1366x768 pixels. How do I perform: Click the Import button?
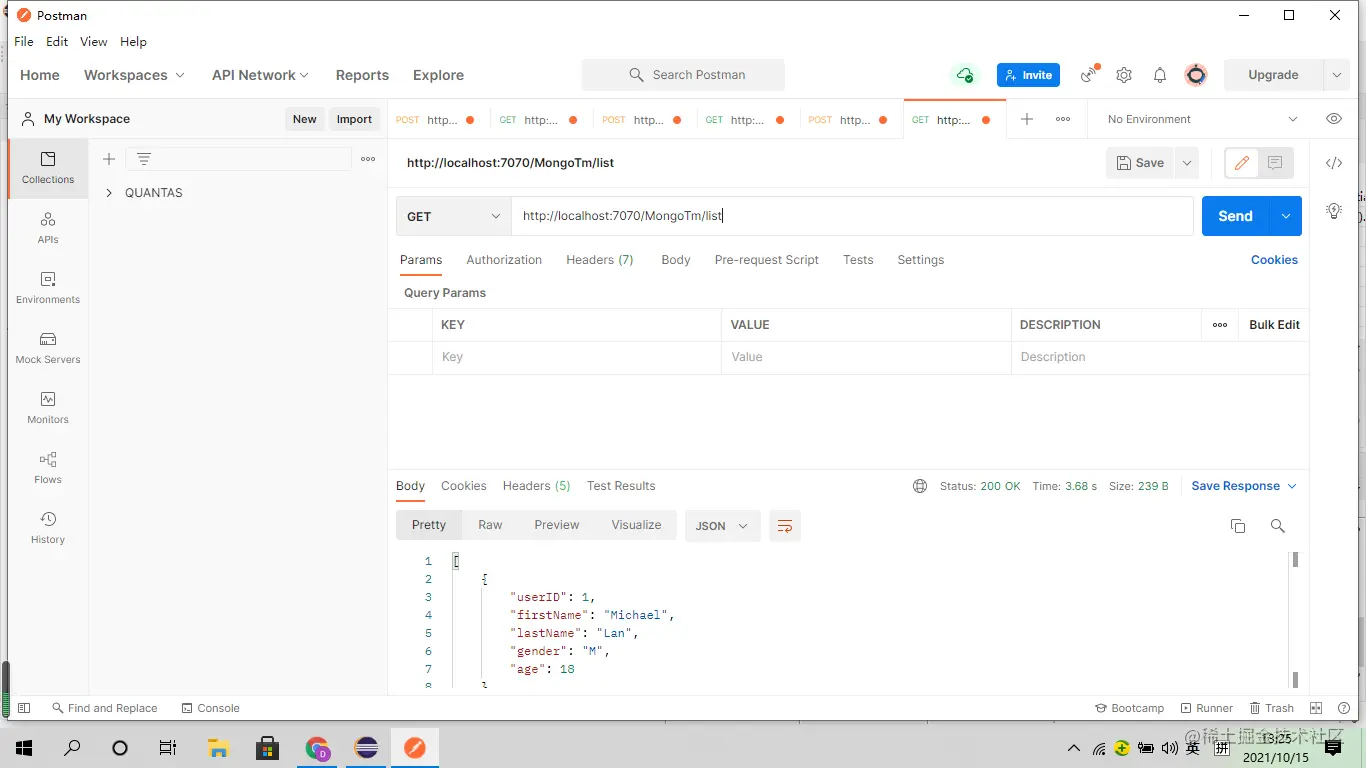pyautogui.click(x=354, y=119)
